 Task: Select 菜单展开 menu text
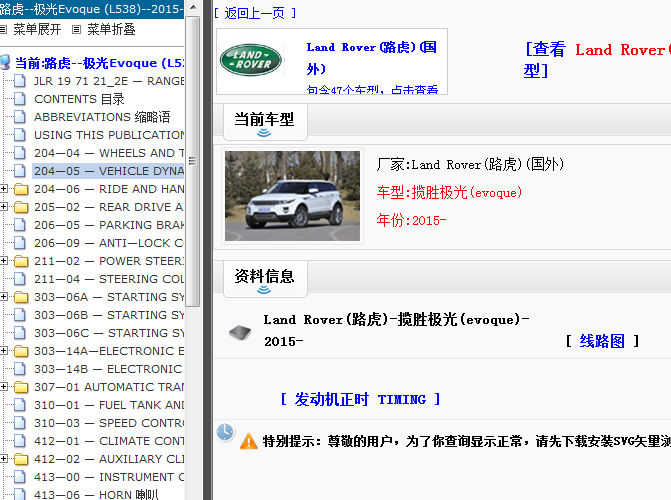click(x=37, y=30)
